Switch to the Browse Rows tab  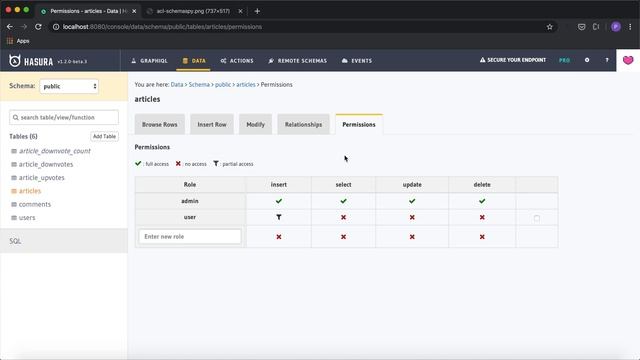point(160,124)
